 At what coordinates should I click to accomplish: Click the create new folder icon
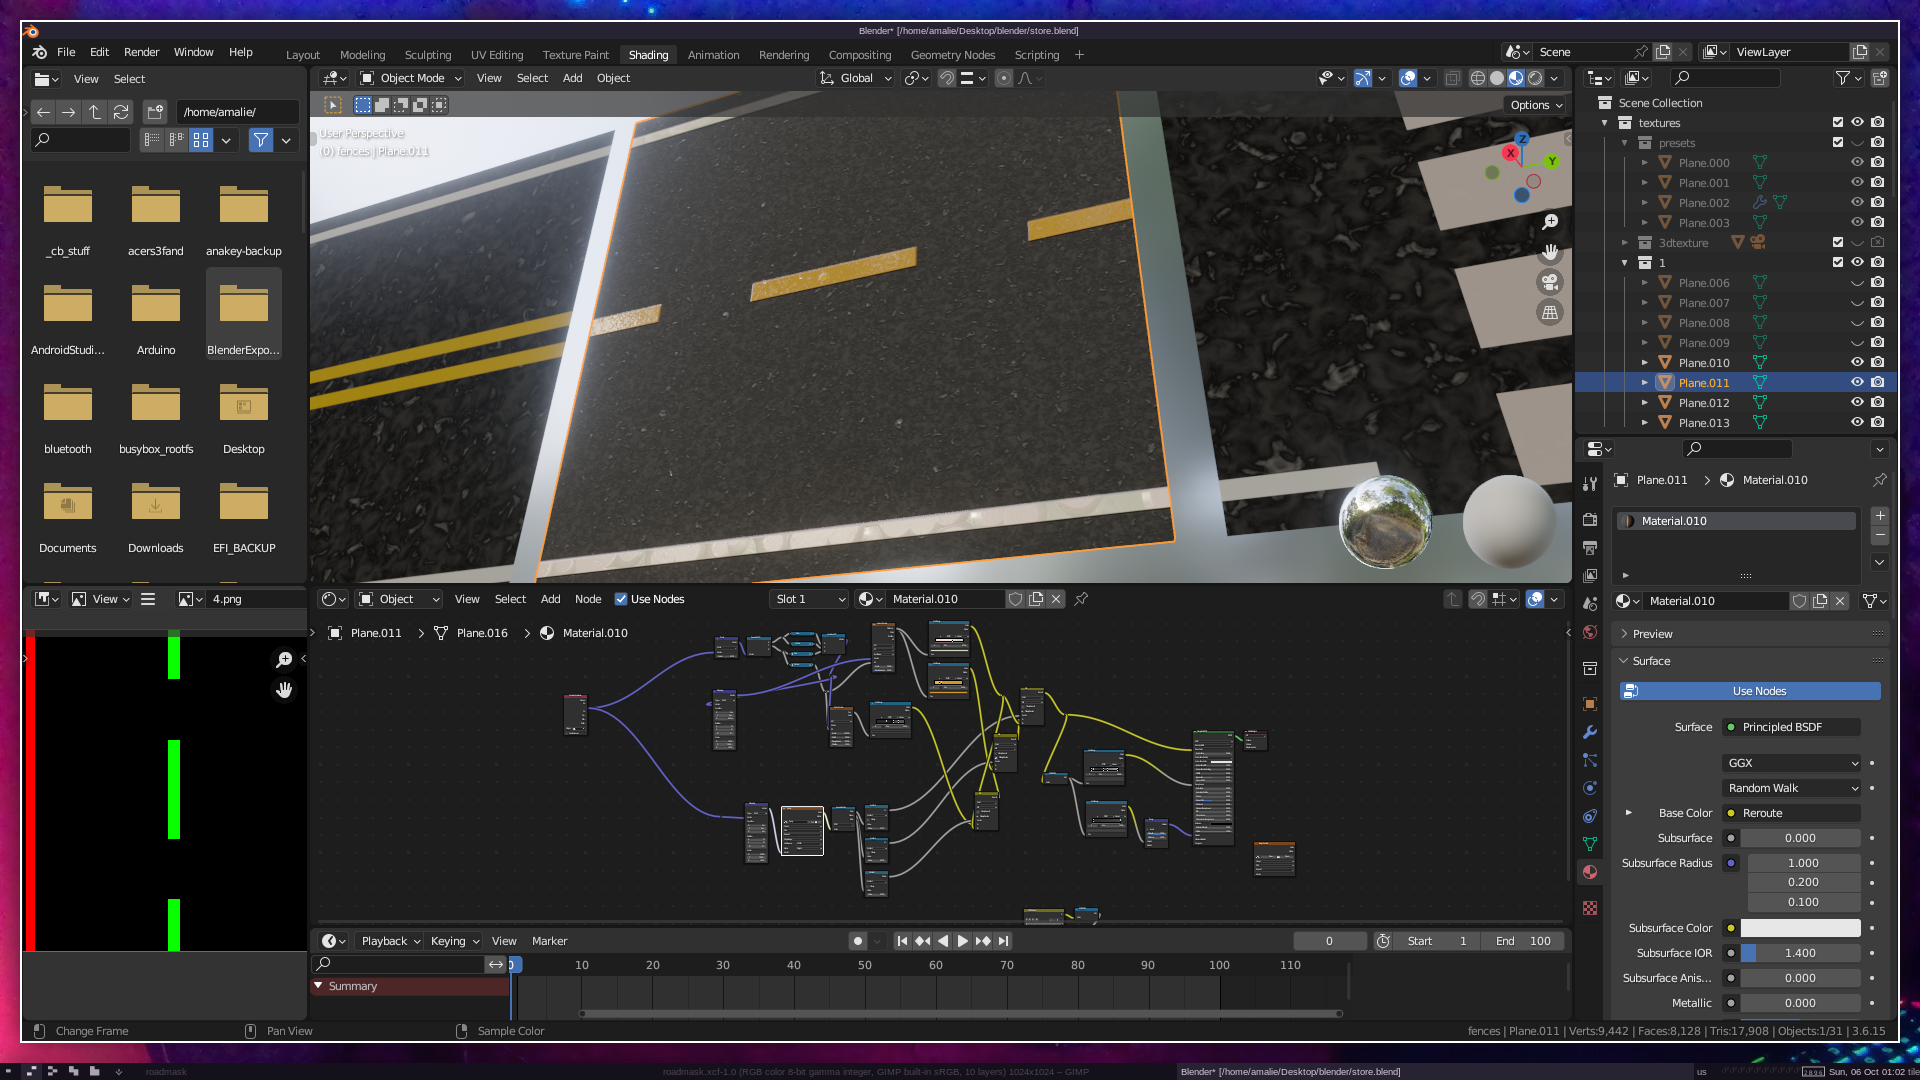pyautogui.click(x=154, y=112)
